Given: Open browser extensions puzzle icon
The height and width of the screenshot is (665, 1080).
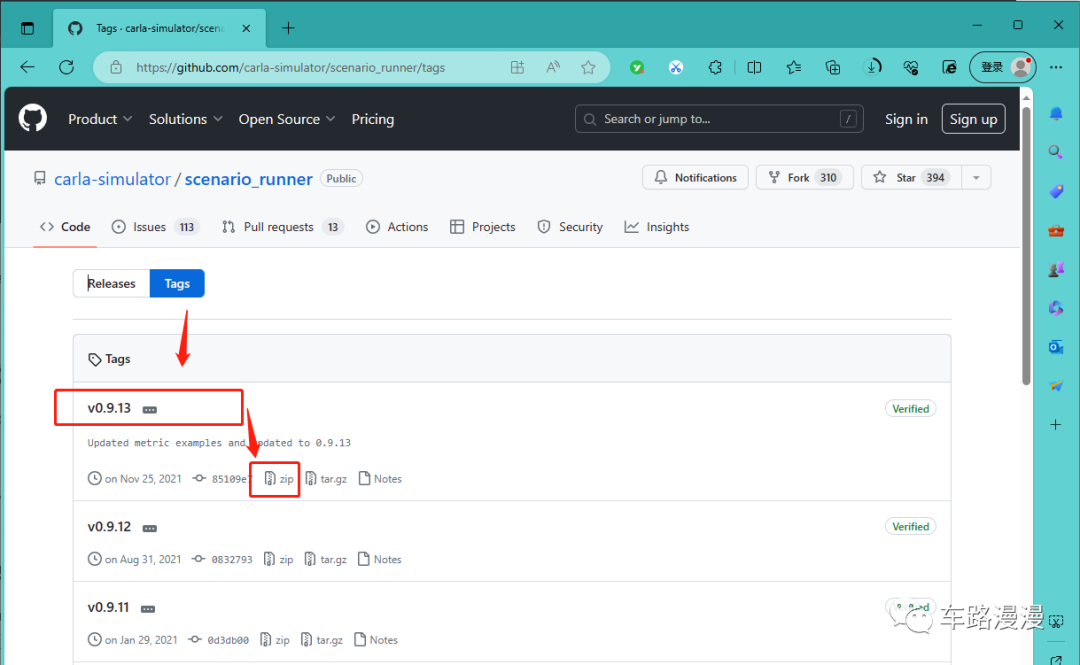Looking at the screenshot, I should [715, 68].
